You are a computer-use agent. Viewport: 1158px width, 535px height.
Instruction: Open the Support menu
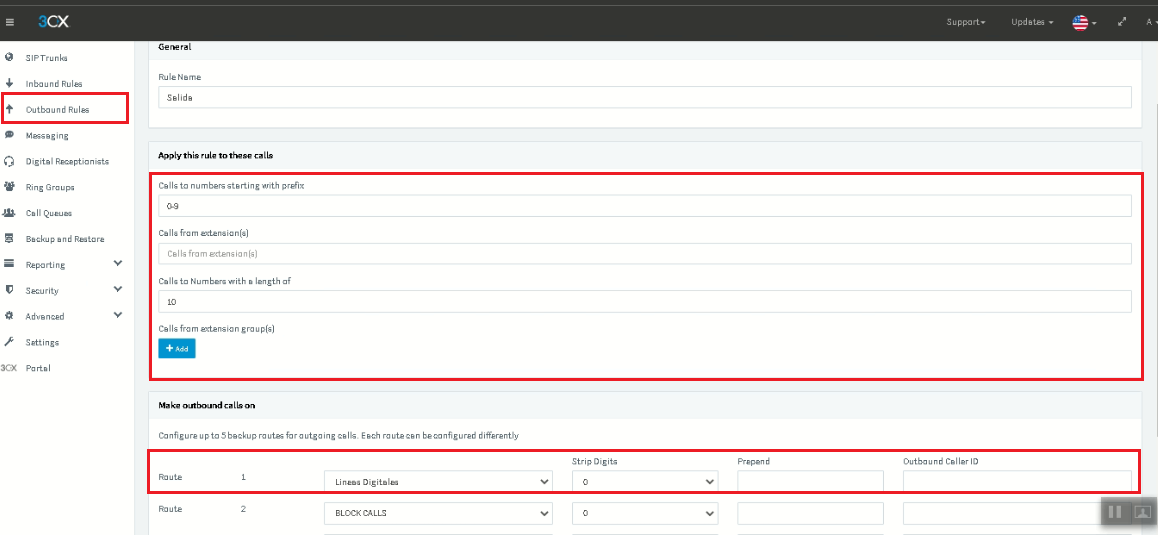point(966,22)
